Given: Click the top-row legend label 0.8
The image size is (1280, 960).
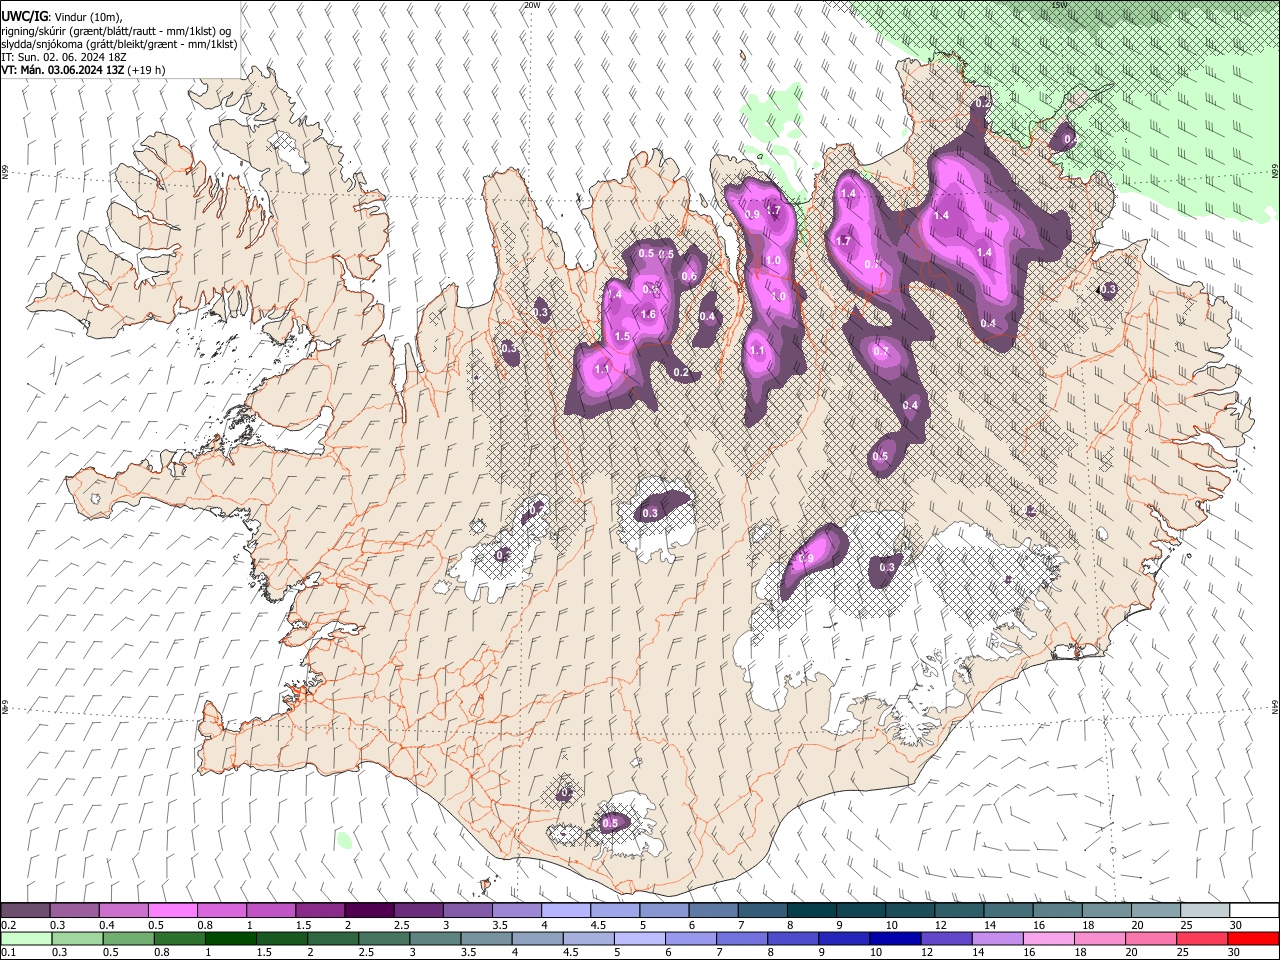Looking at the screenshot, I should pos(205,925).
